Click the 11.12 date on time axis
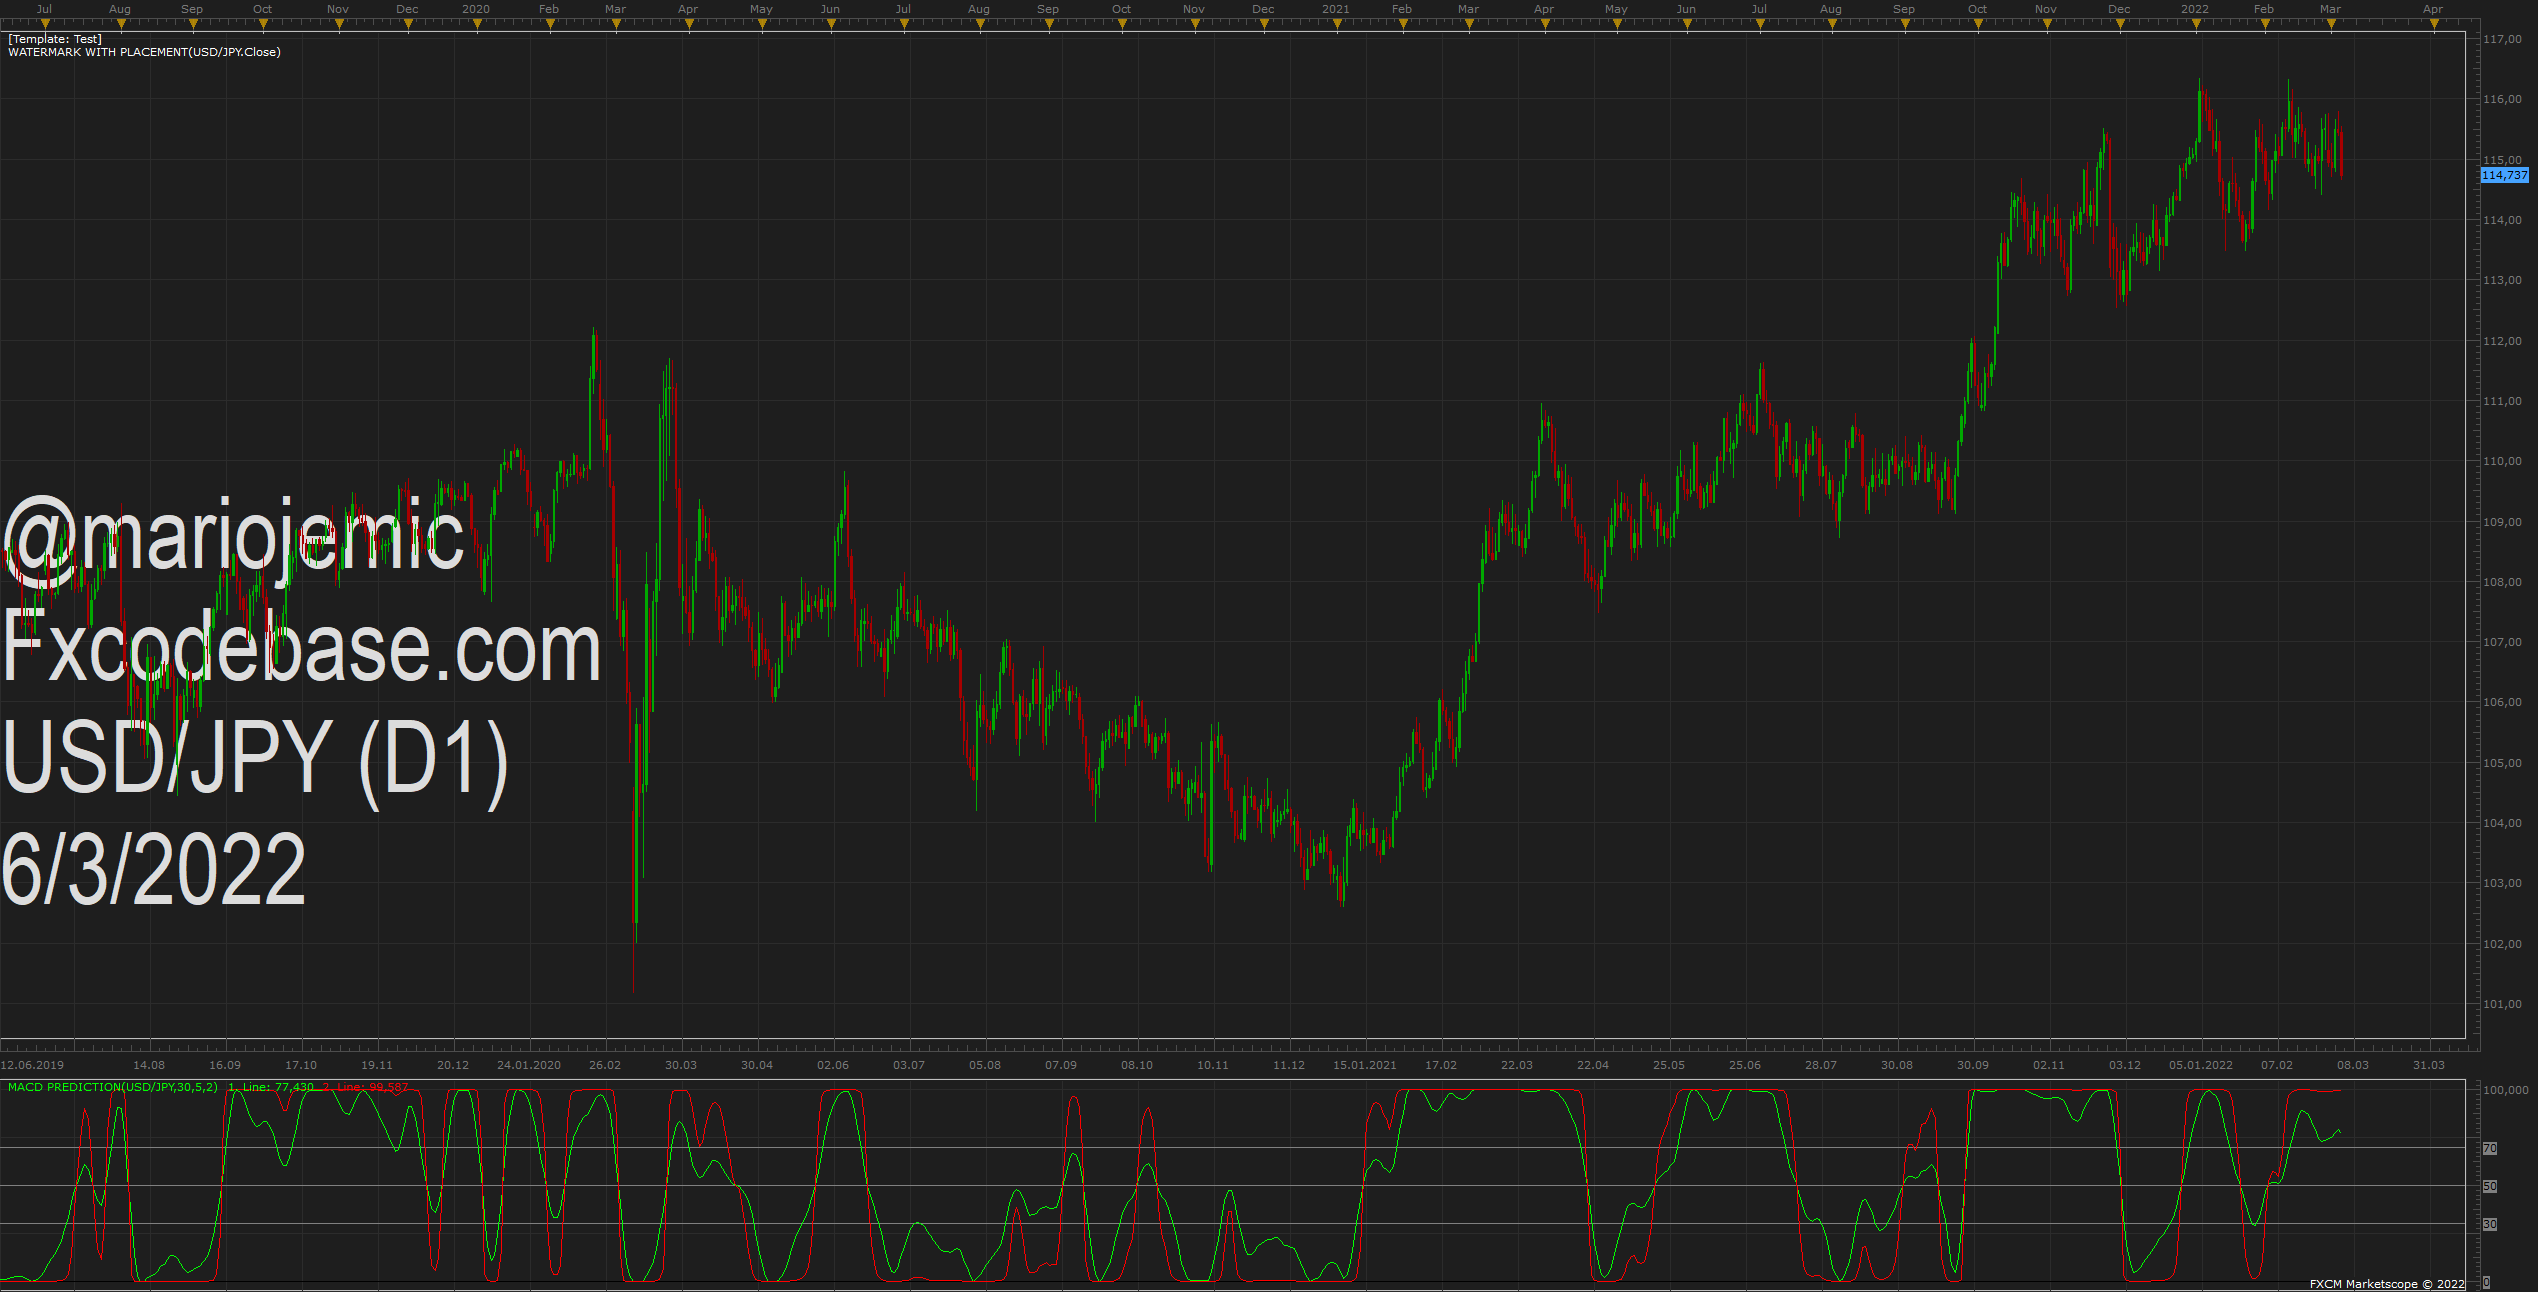2538x1292 pixels. (x=1289, y=1065)
